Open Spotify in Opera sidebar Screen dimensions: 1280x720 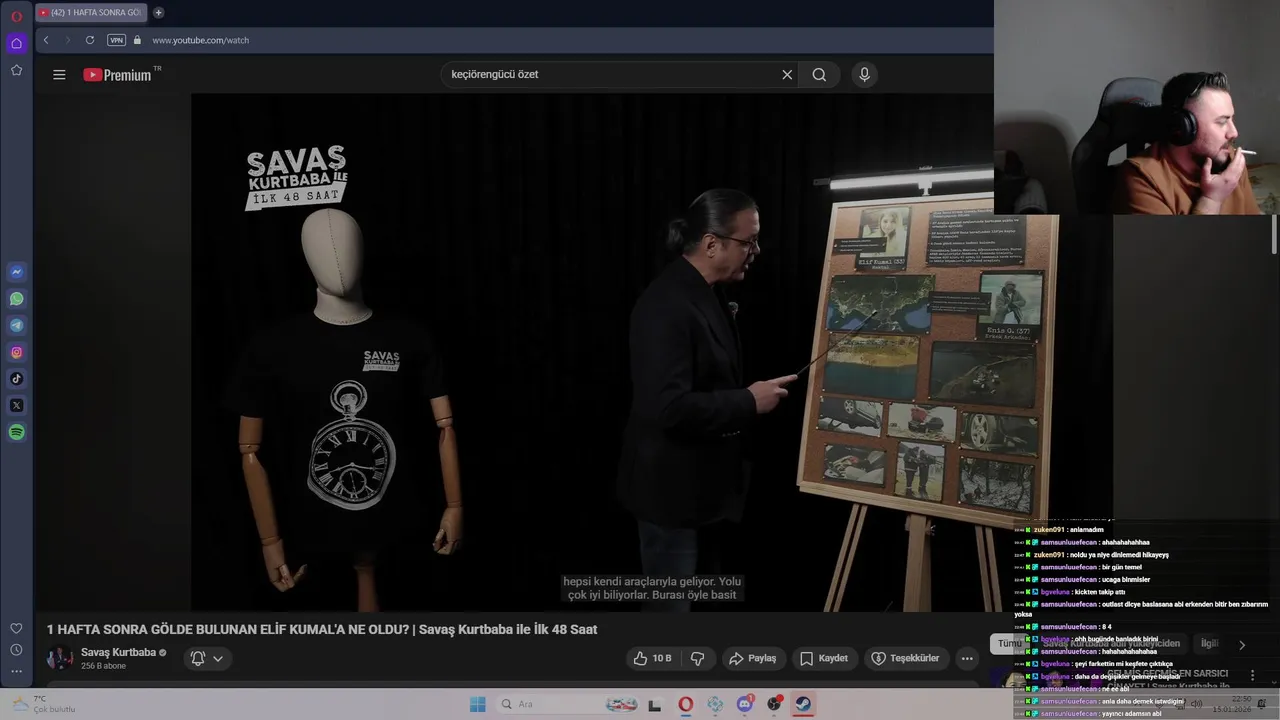(x=16, y=432)
